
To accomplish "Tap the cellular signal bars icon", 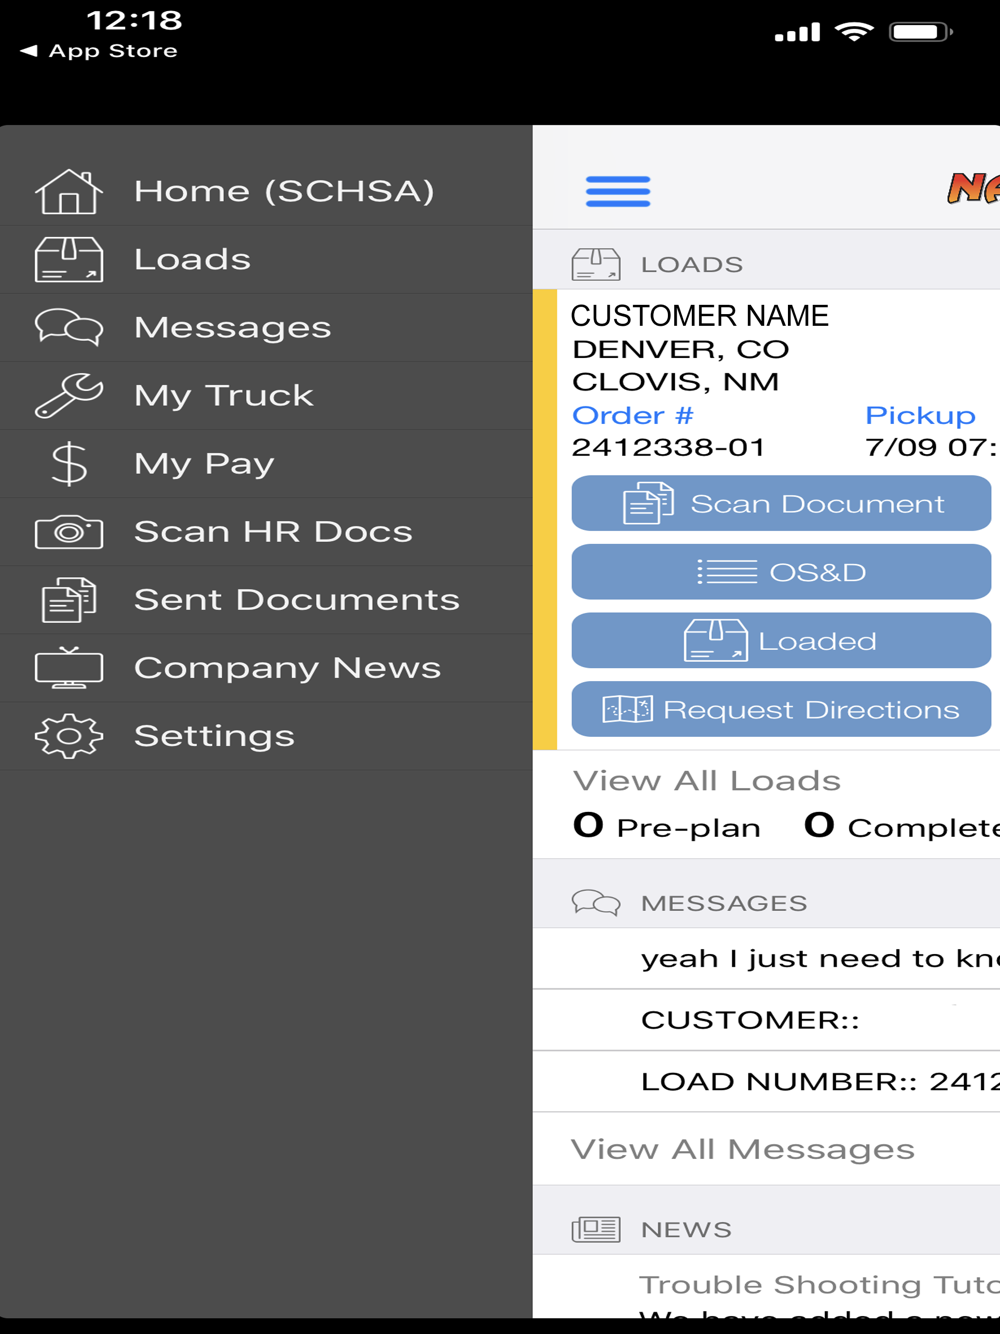I will (797, 33).
